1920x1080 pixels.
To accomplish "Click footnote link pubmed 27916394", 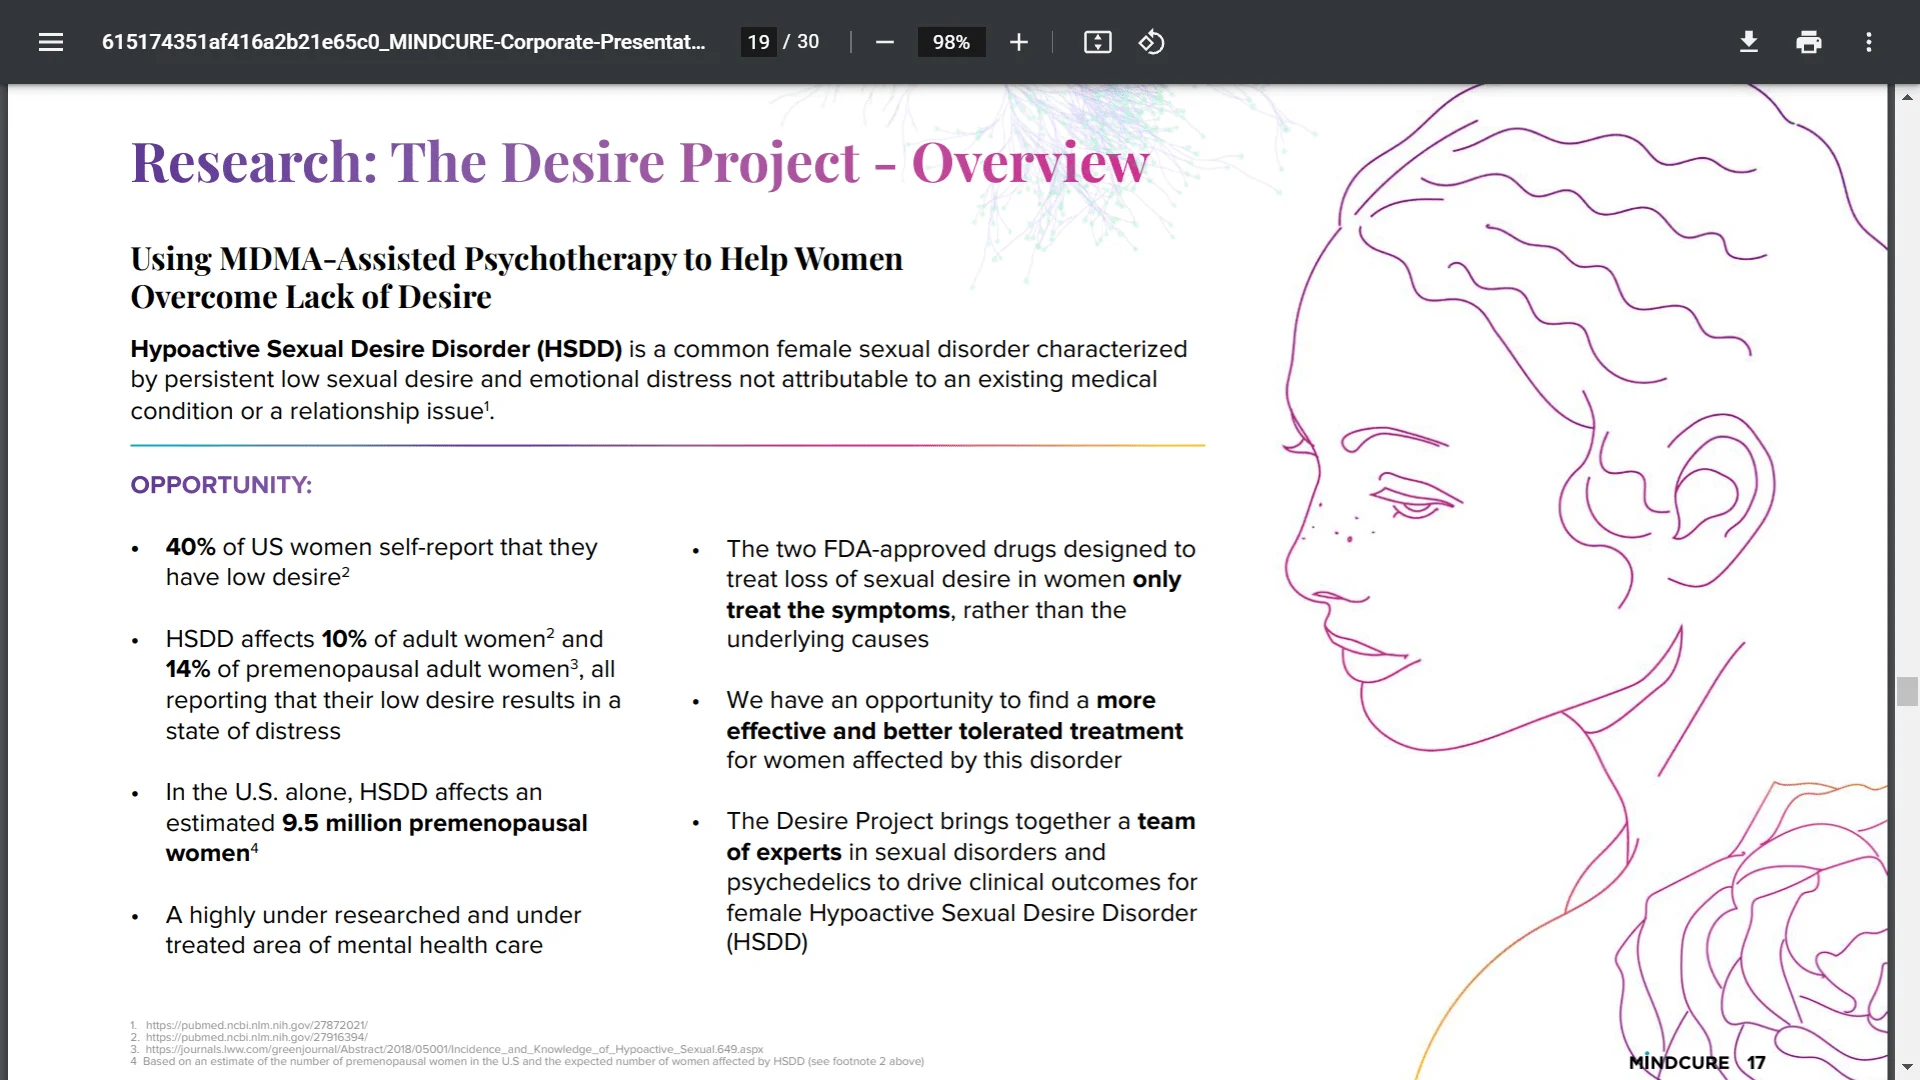I will pos(257,1037).
